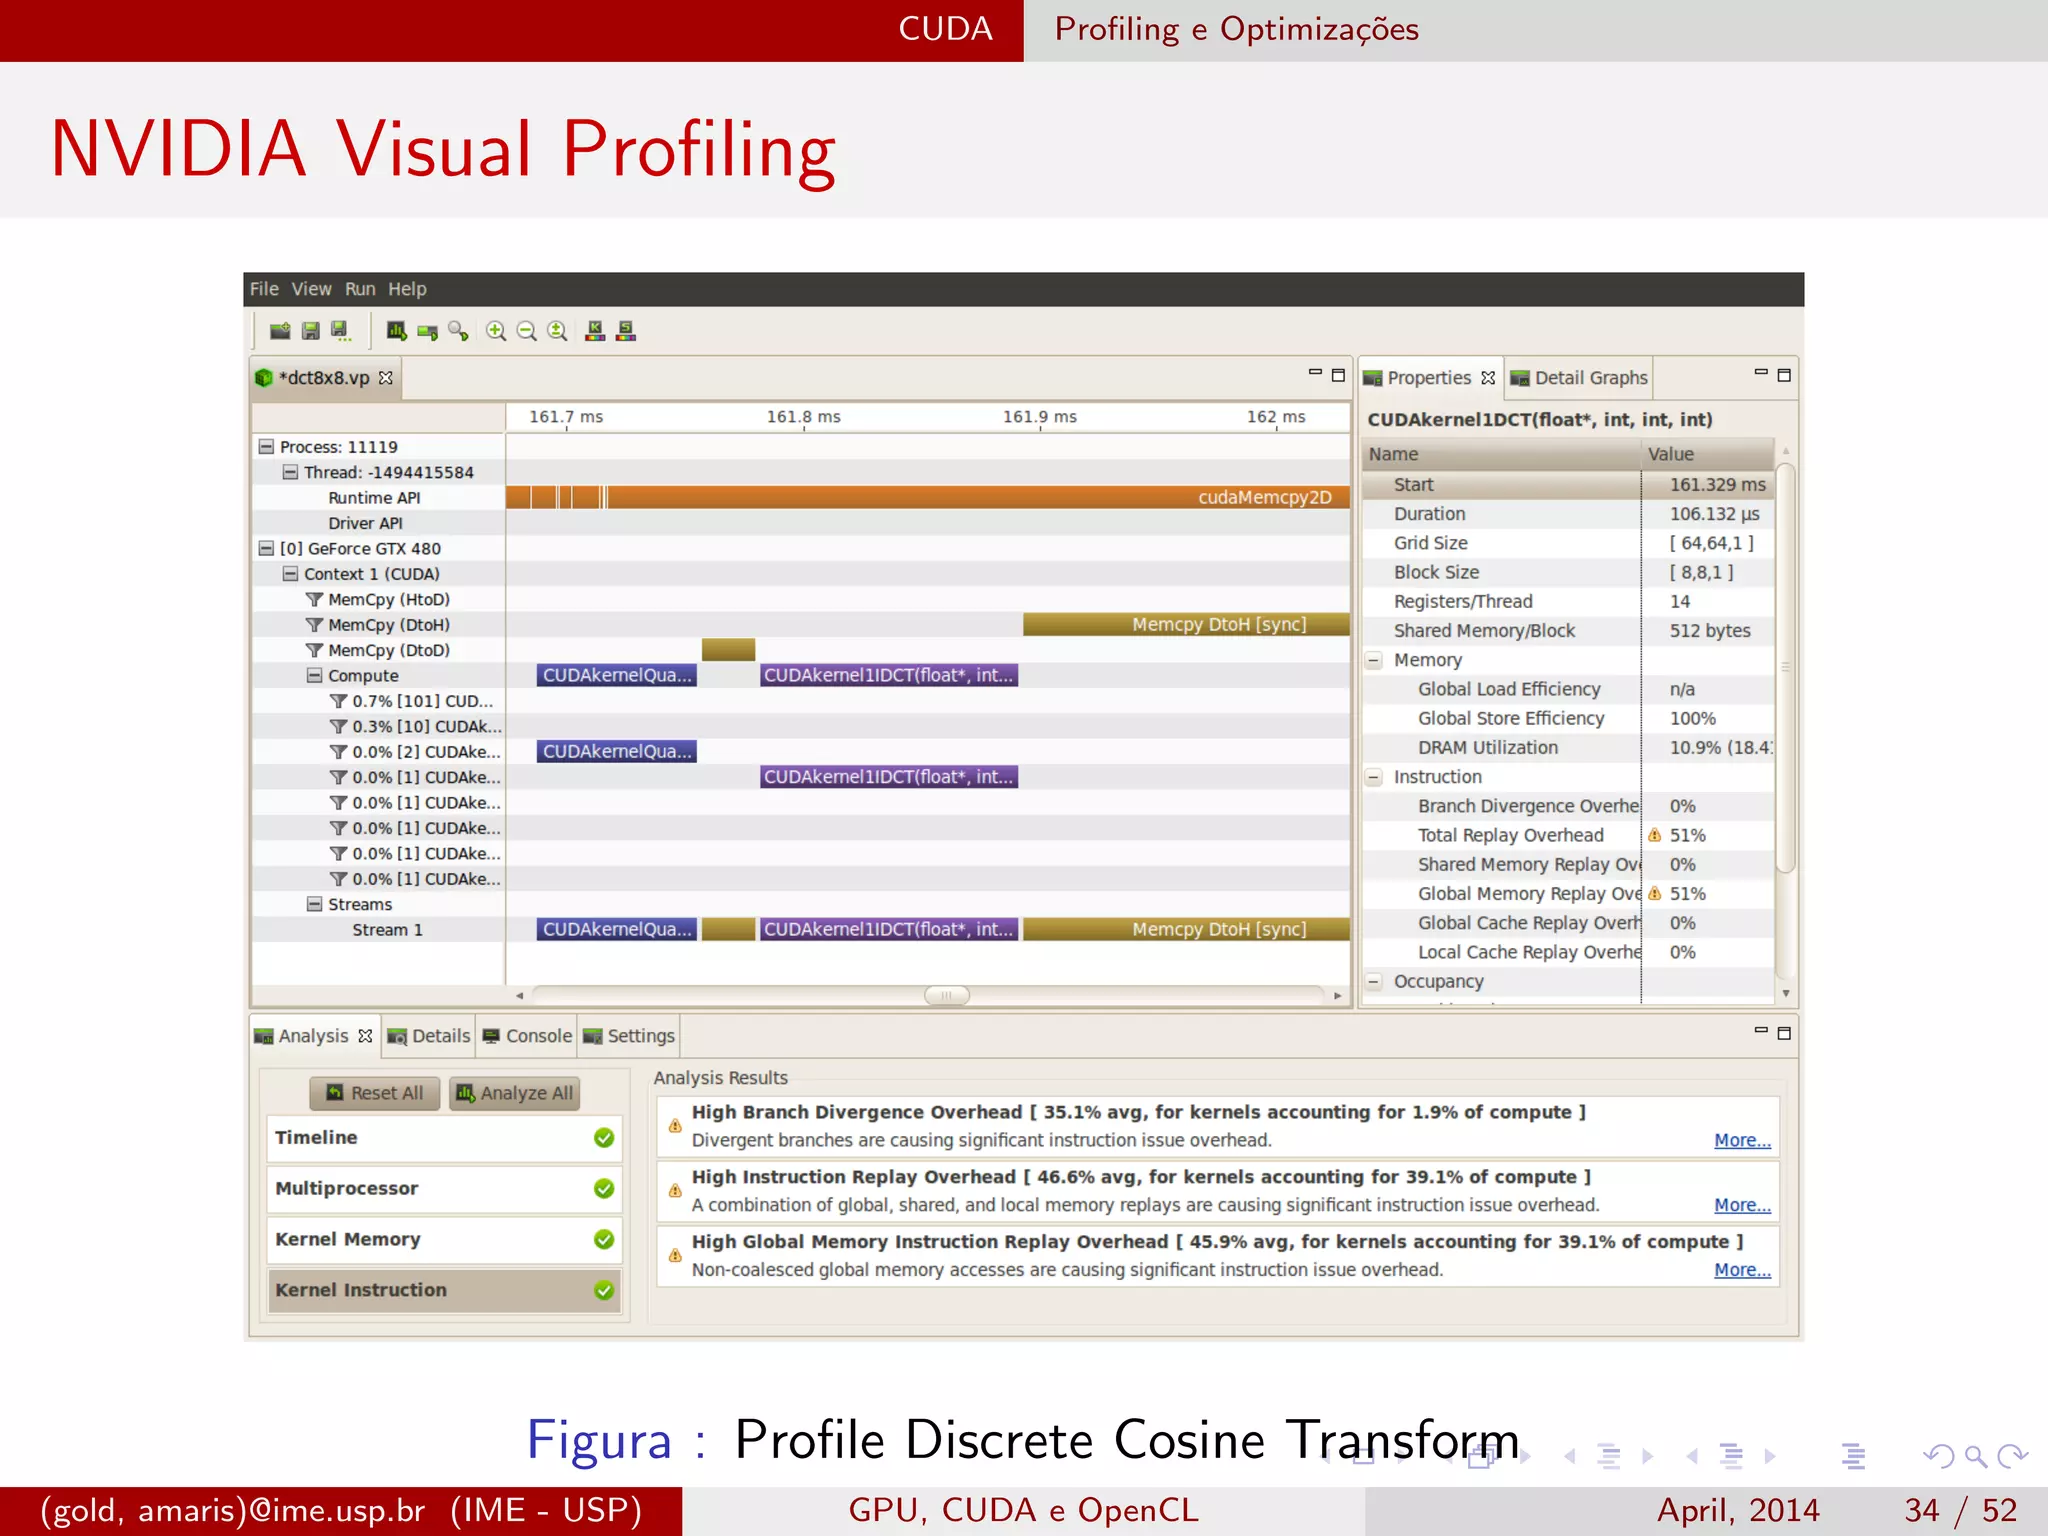This screenshot has width=2048, height=1536.
Task: Toggle stream color mode S icon
Action: (x=626, y=331)
